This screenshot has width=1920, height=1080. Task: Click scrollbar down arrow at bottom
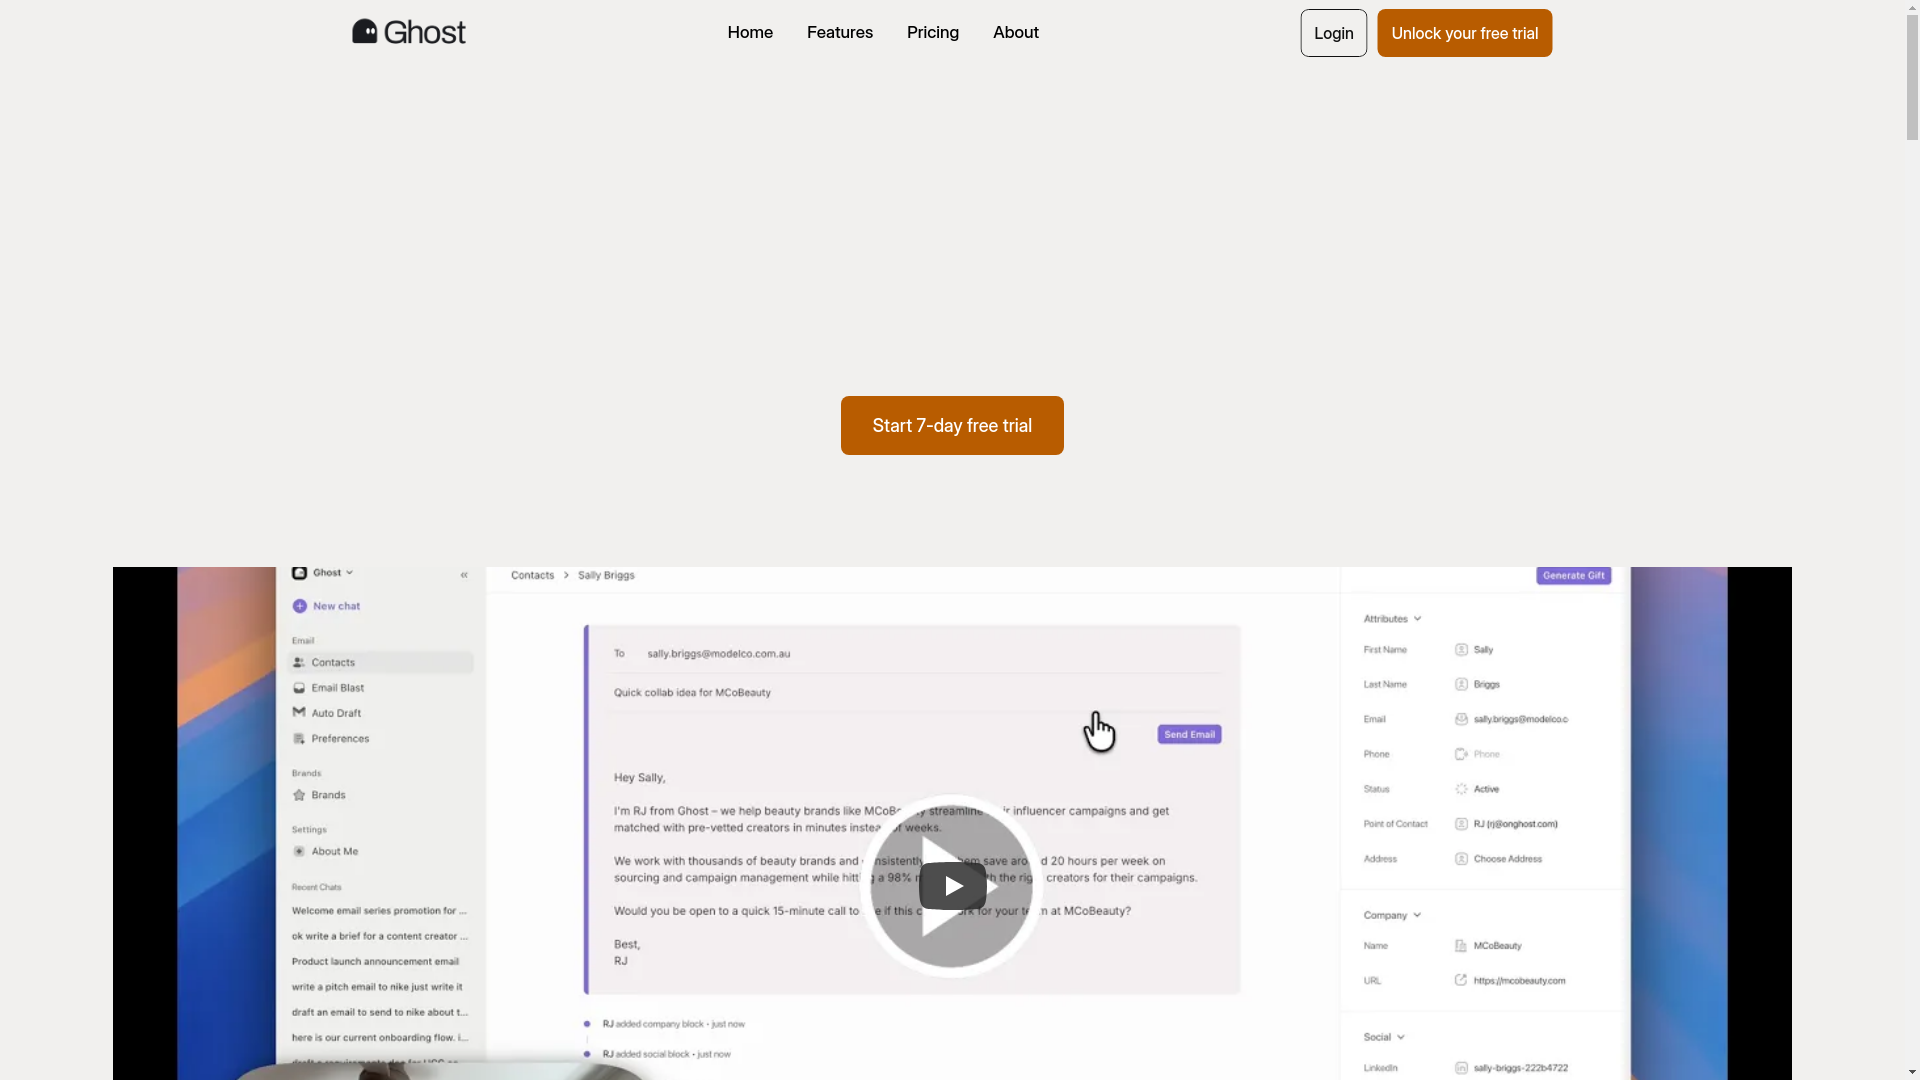click(1912, 1072)
